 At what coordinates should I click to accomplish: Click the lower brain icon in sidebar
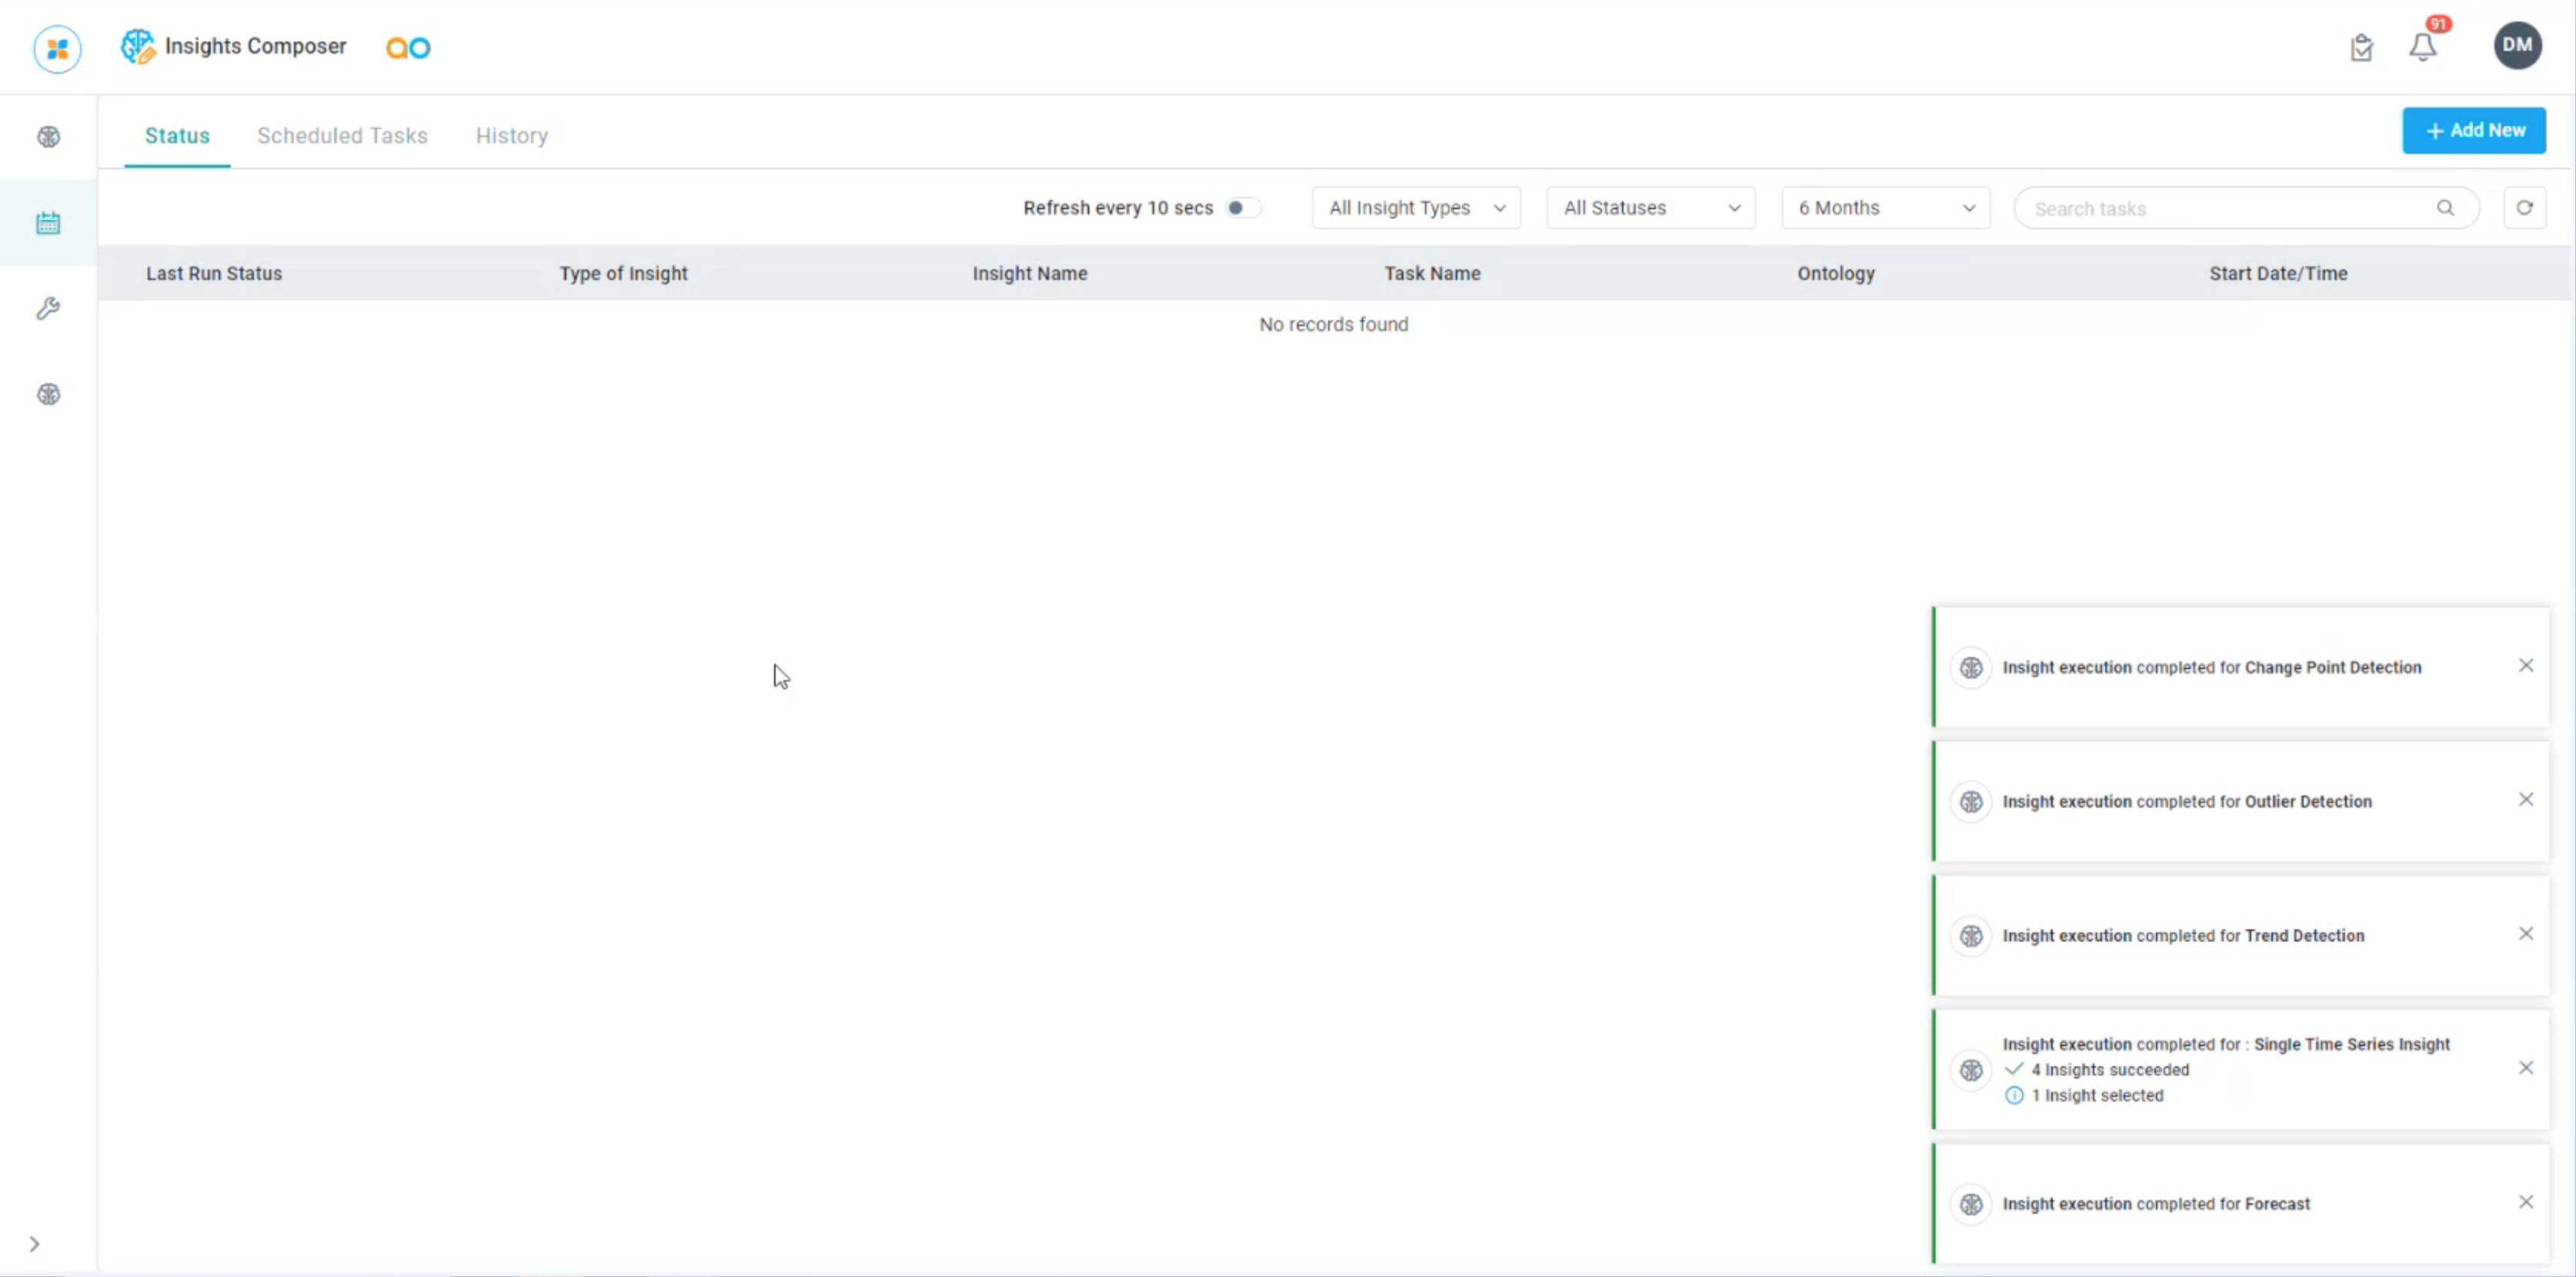tap(48, 393)
